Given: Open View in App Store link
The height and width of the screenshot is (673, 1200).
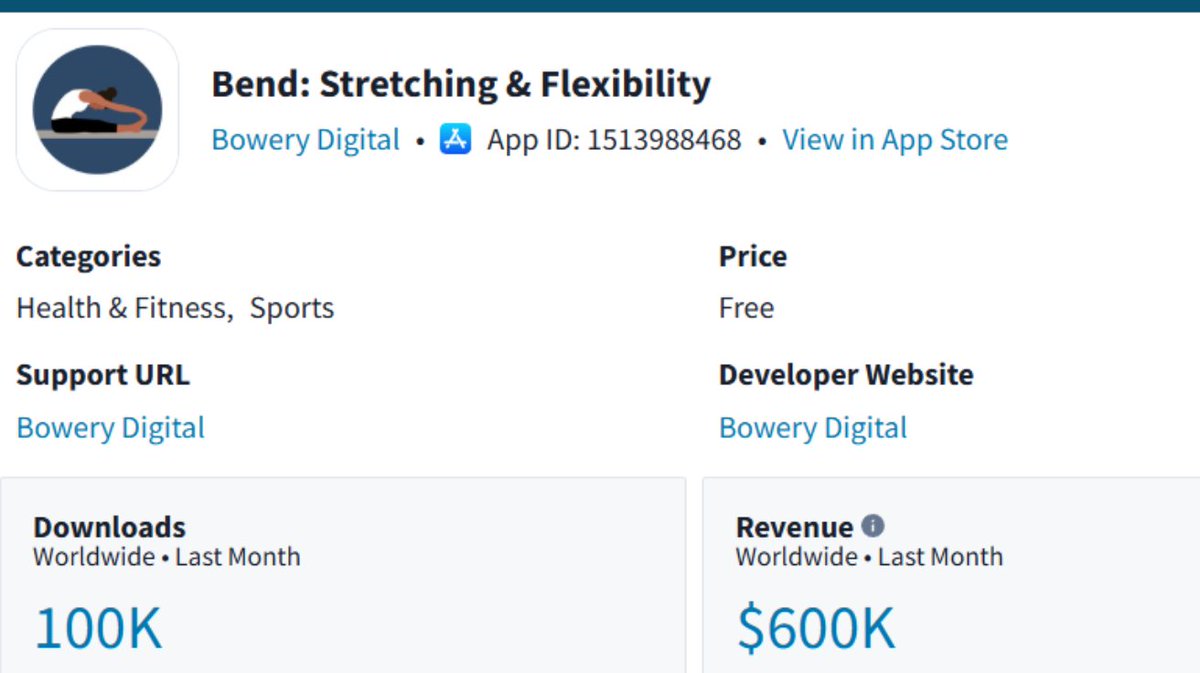Looking at the screenshot, I should [894, 140].
